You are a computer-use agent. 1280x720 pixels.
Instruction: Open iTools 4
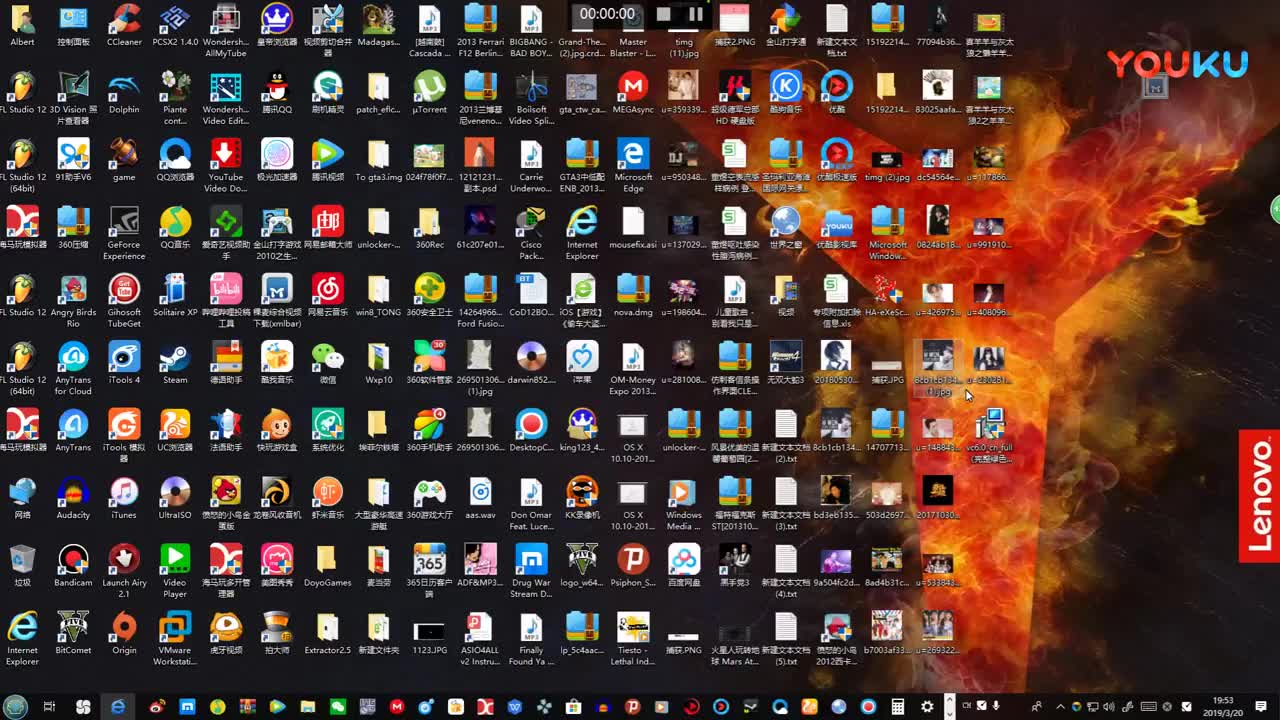(x=124, y=364)
